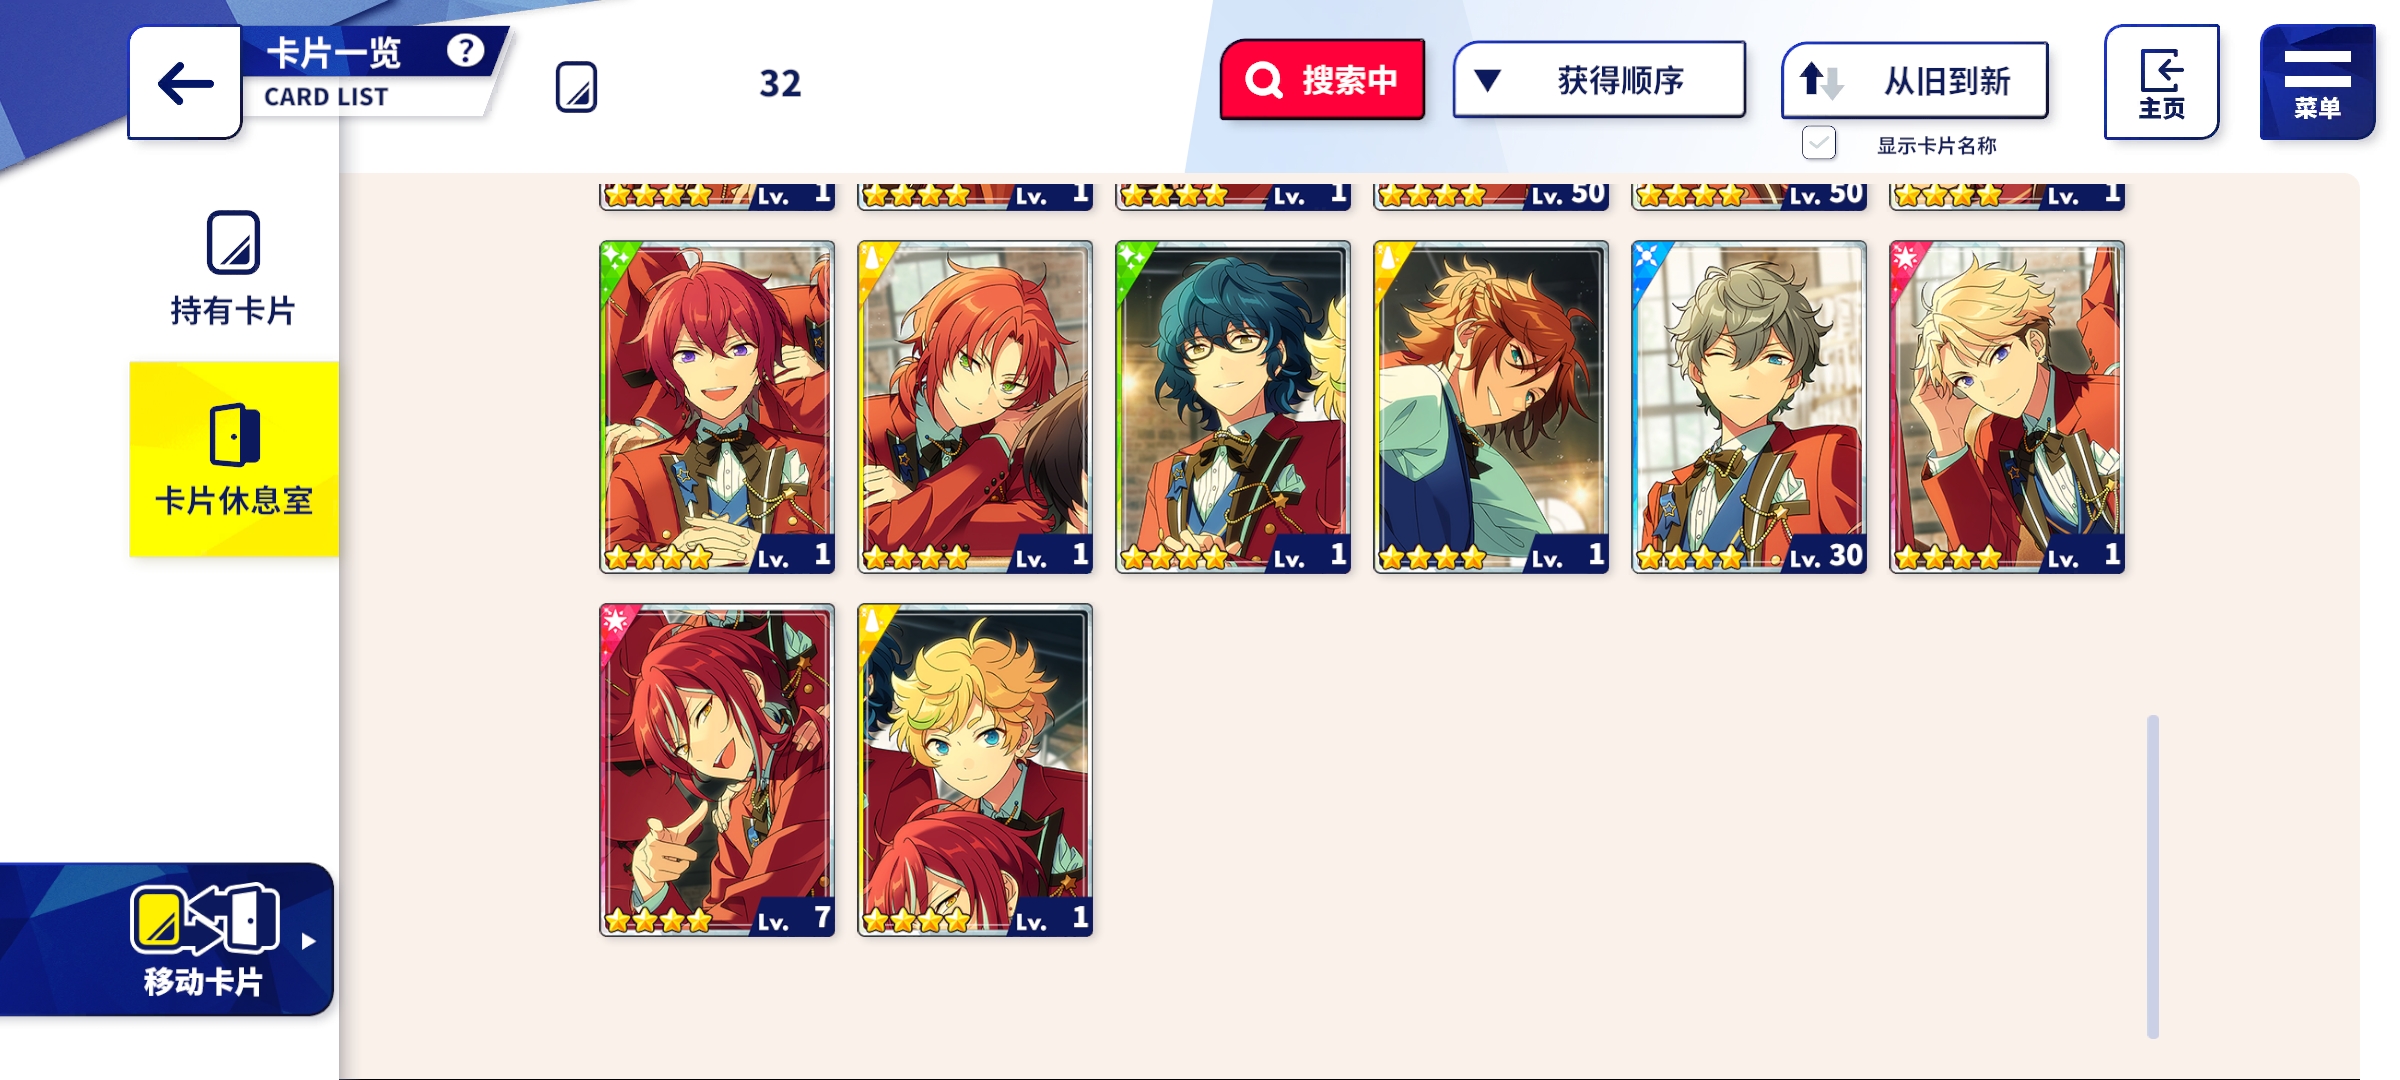Click the card count icon beside 32
Viewport: 2400px width, 1080px height.
(576, 87)
